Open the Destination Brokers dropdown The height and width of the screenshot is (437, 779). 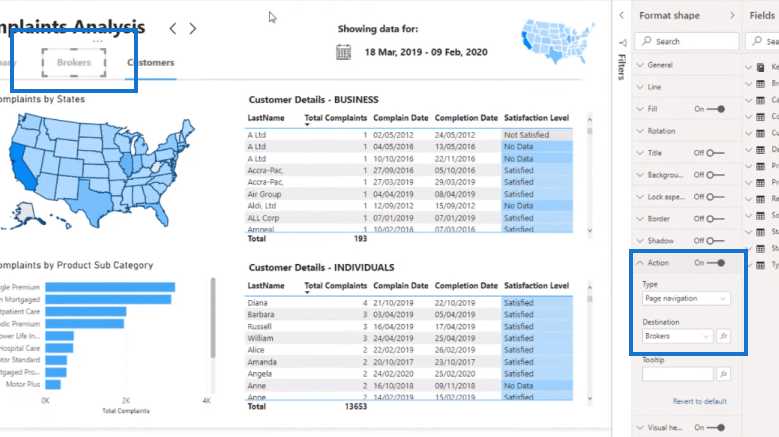click(x=678, y=336)
